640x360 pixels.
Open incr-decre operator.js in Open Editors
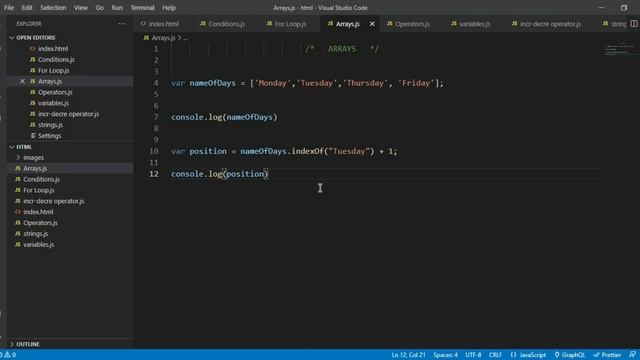[x=69, y=114]
